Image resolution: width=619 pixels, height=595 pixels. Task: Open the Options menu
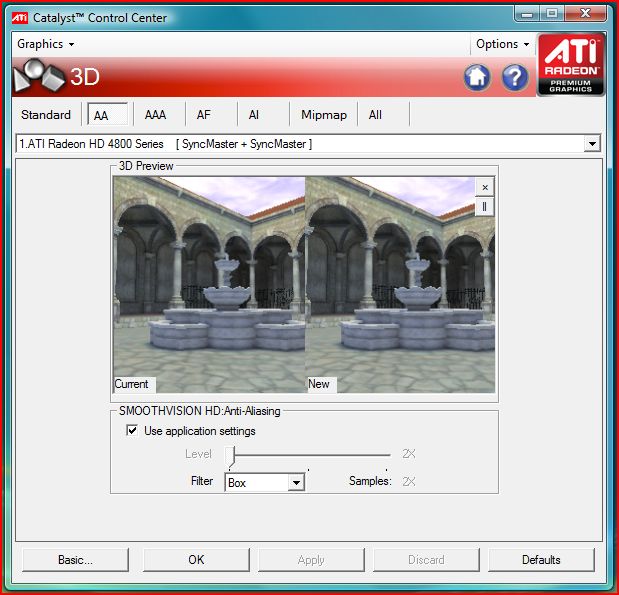pyautogui.click(x=502, y=44)
